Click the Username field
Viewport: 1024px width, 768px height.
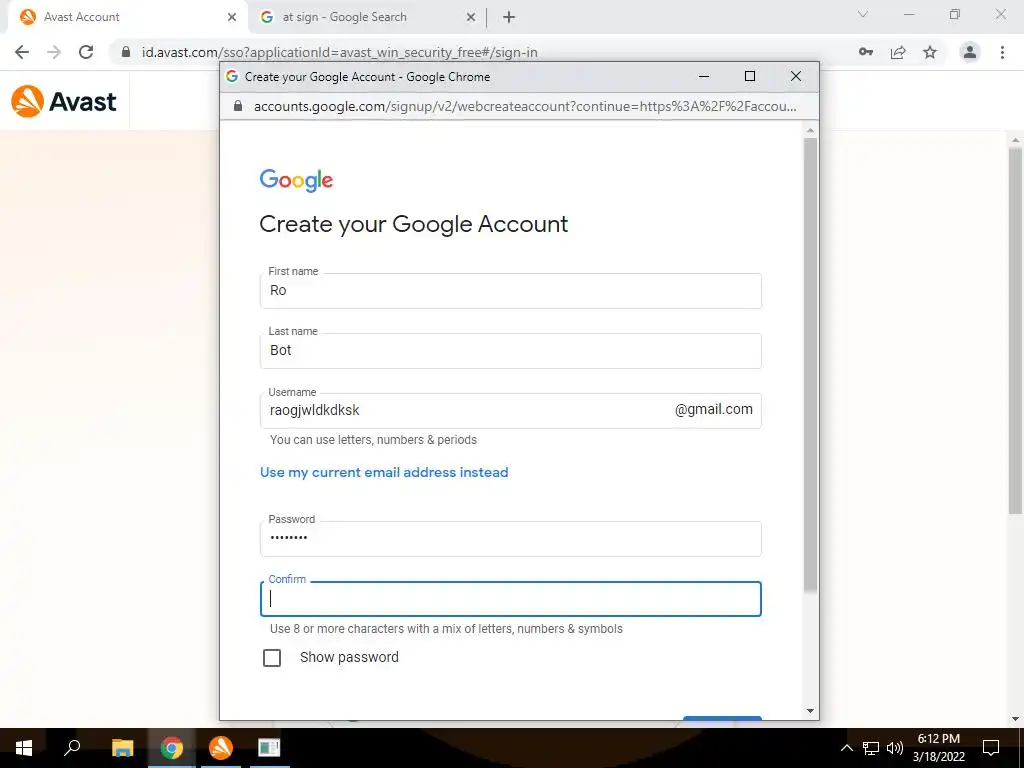click(x=511, y=411)
